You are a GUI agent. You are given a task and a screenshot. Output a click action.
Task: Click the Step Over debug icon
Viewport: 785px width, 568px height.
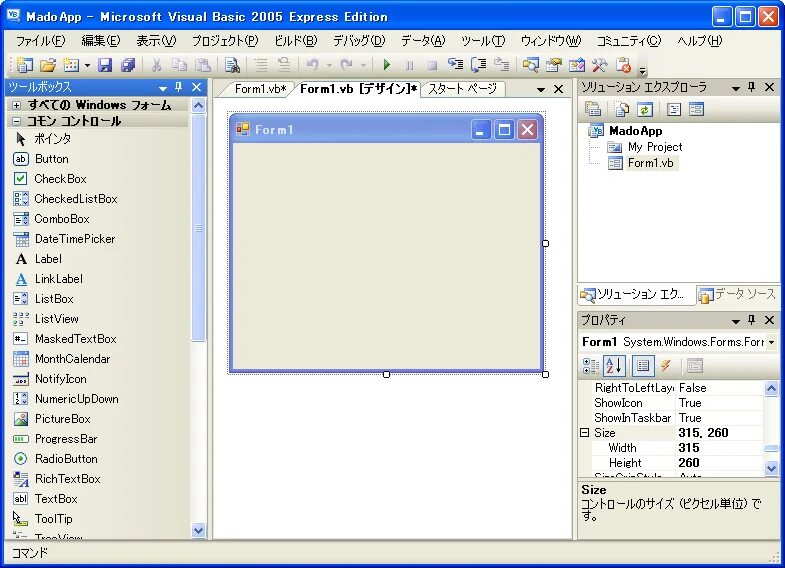pos(479,65)
